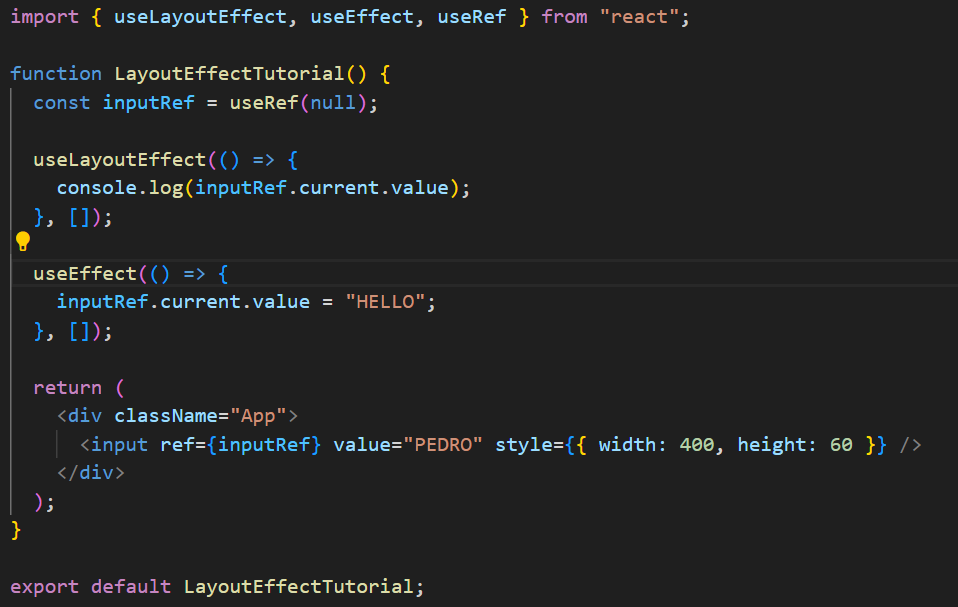Image resolution: width=958 pixels, height=607 pixels.
Task: Click LayoutEffectTutorial in the export line
Action: coord(299,587)
